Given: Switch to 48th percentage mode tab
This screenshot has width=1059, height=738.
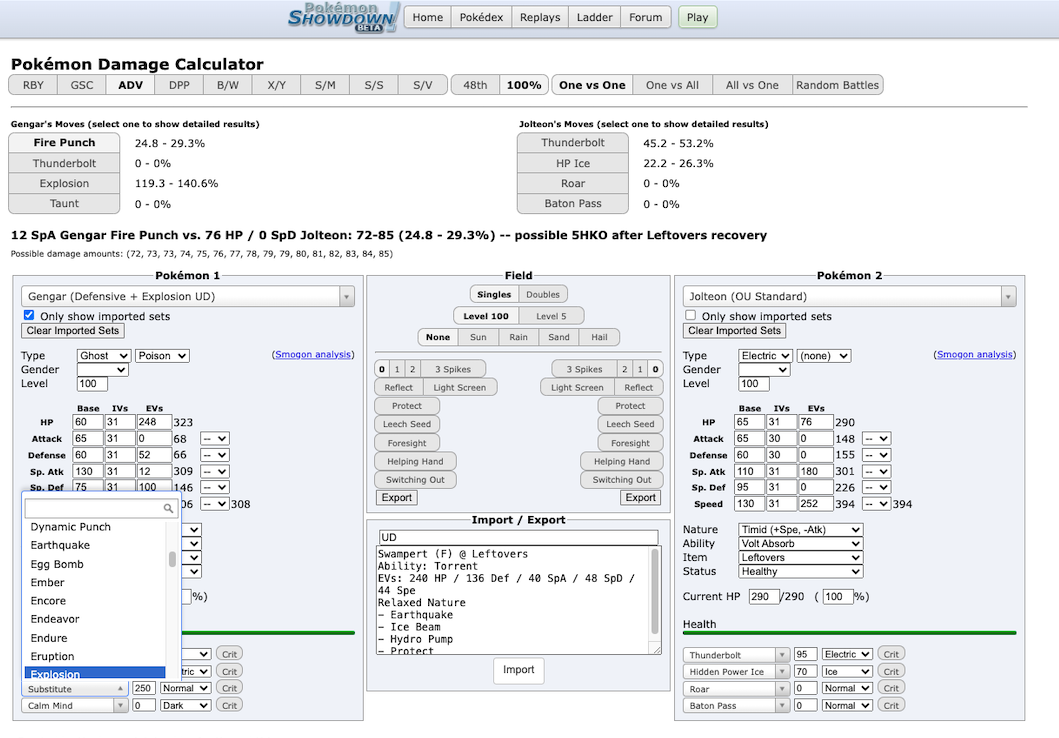Looking at the screenshot, I should [x=475, y=85].
